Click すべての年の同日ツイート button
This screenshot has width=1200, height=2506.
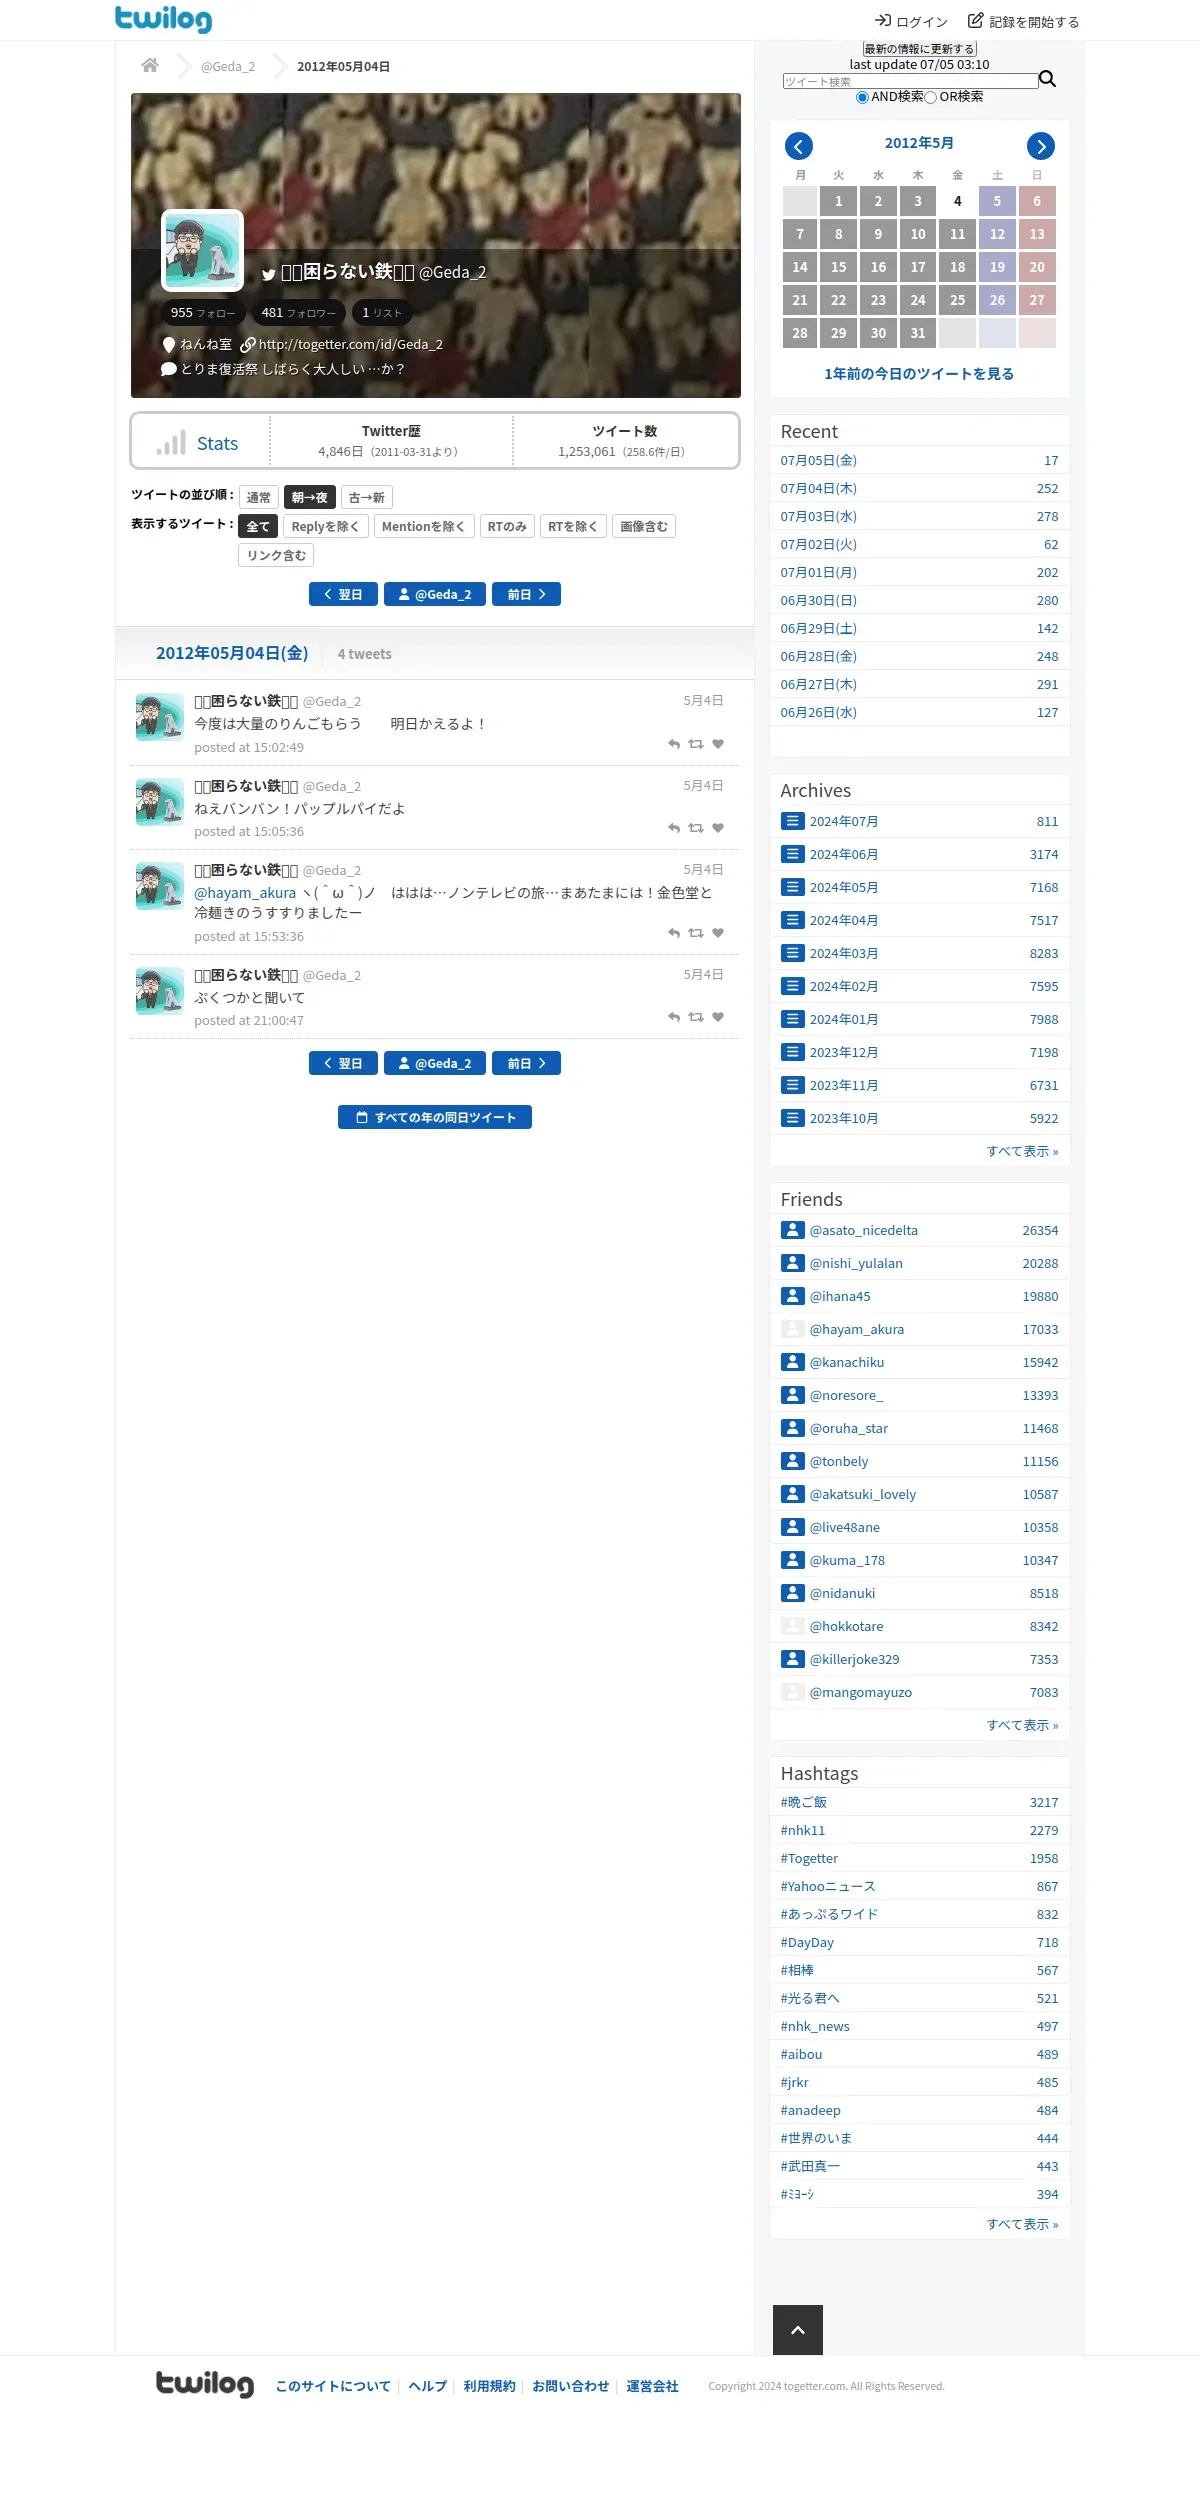click(x=435, y=1117)
